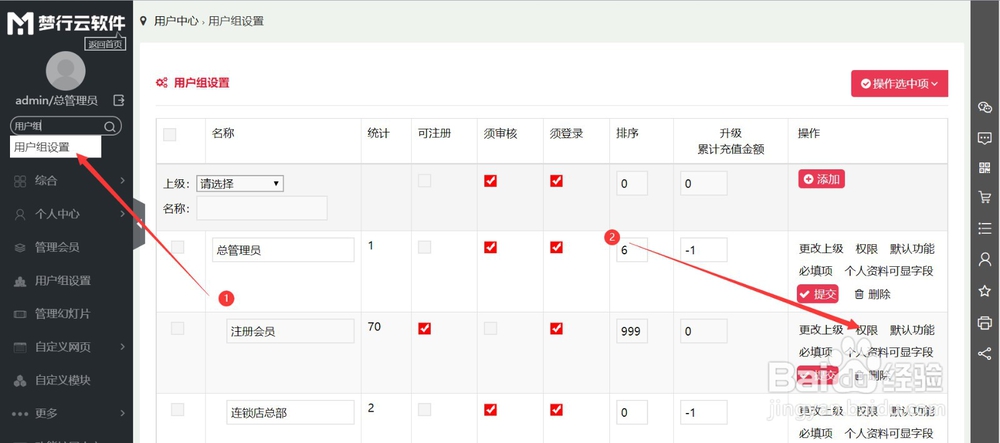Click the 梦行云软件 logo
Screen dimensions: 1000x443
point(66,24)
